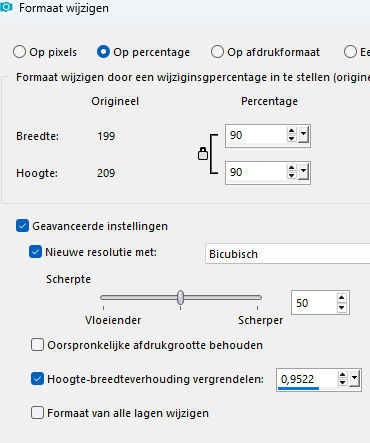Click the Scherpte slider handle
The image size is (370, 443).
coord(180,297)
